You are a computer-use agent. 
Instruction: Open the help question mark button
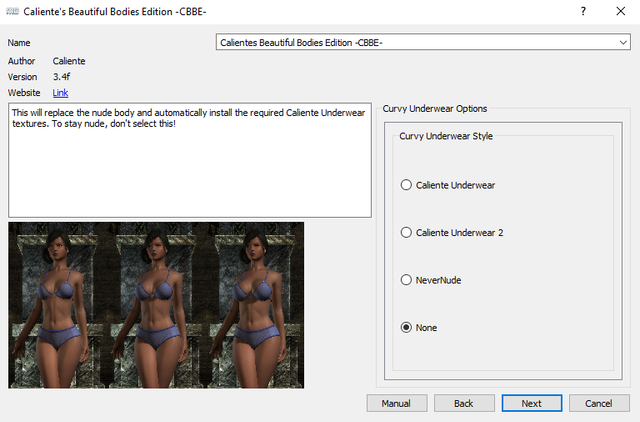coord(583,11)
